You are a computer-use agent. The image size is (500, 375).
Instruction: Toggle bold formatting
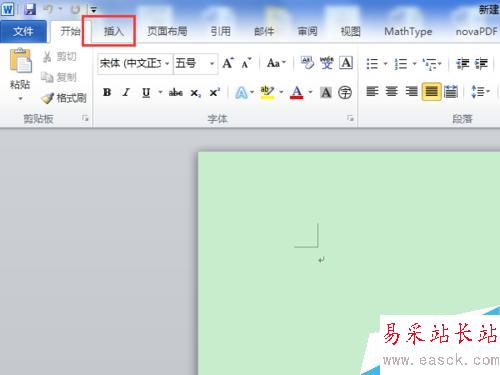click(x=107, y=92)
